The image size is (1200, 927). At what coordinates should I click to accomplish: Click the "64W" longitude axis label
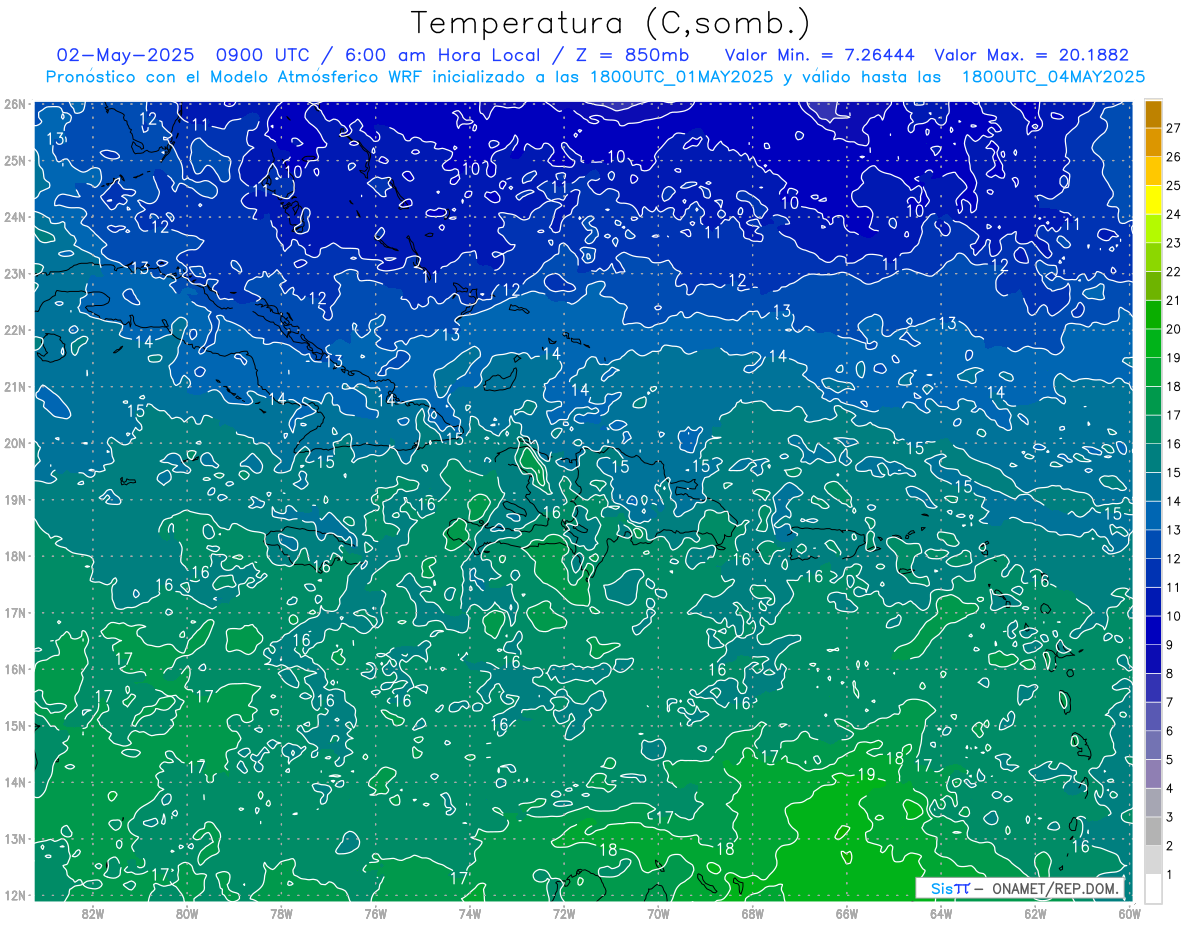point(941,912)
